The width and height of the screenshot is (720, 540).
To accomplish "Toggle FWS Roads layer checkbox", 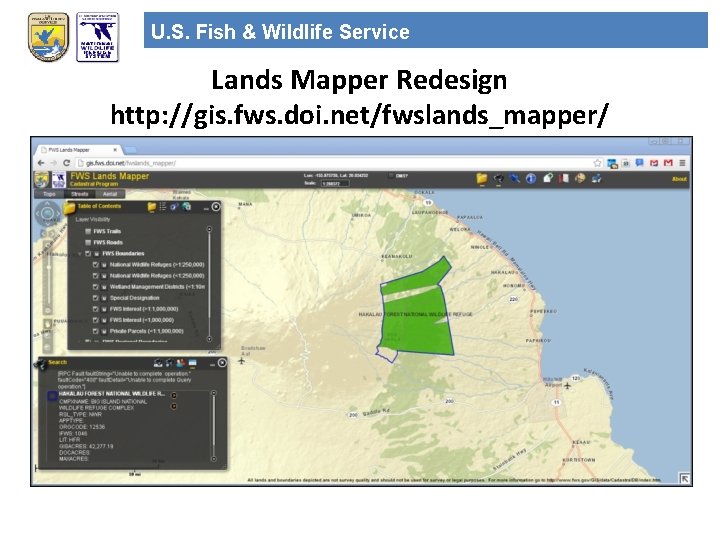I will point(88,242).
